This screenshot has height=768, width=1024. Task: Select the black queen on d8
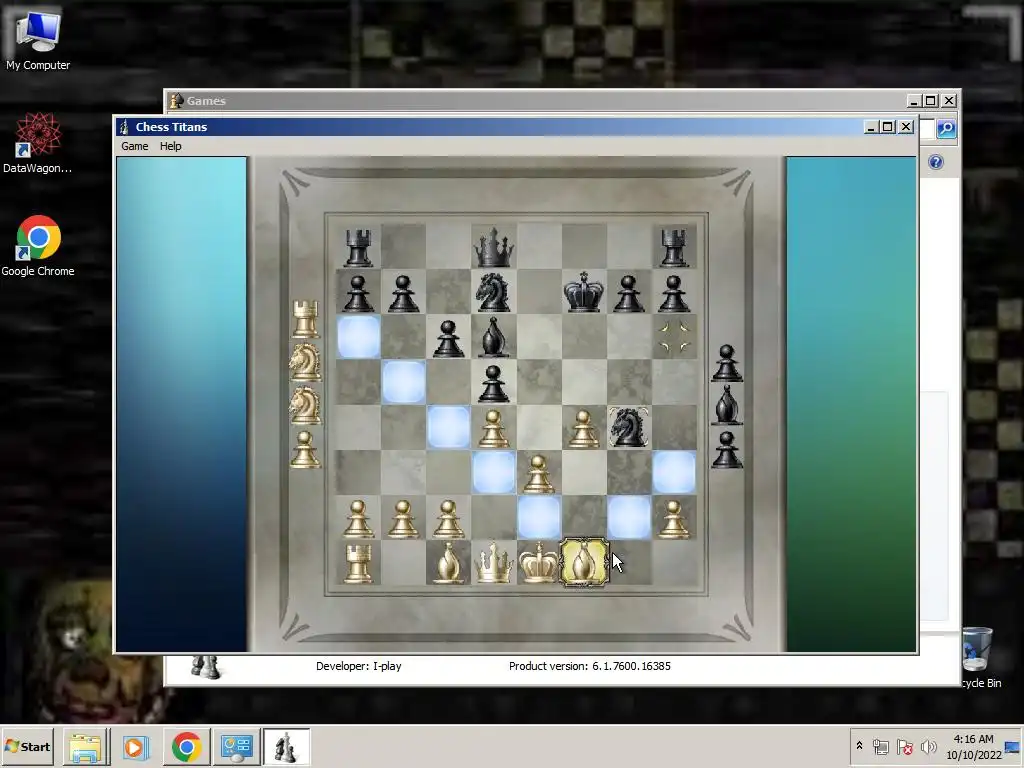tap(494, 247)
